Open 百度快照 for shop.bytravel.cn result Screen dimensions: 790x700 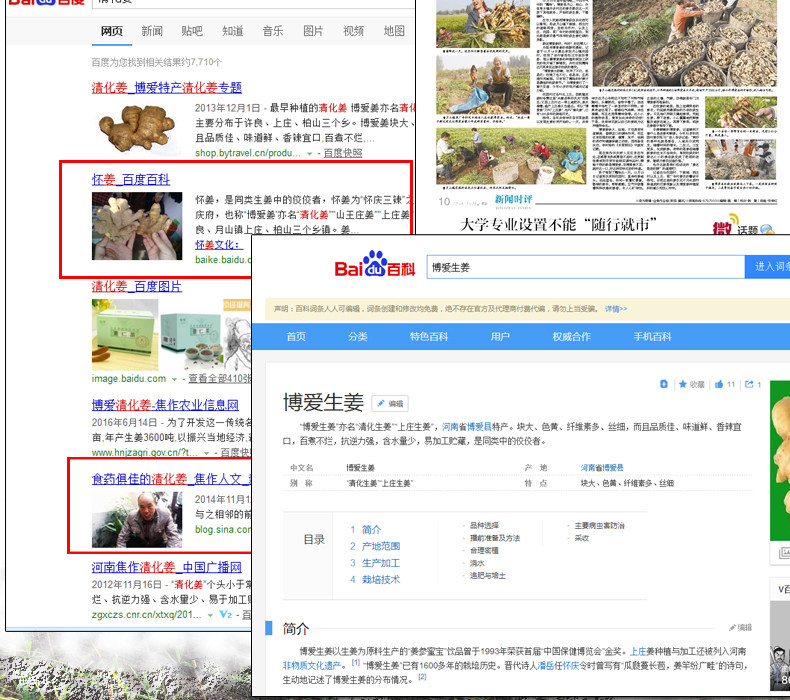pyautogui.click(x=343, y=153)
